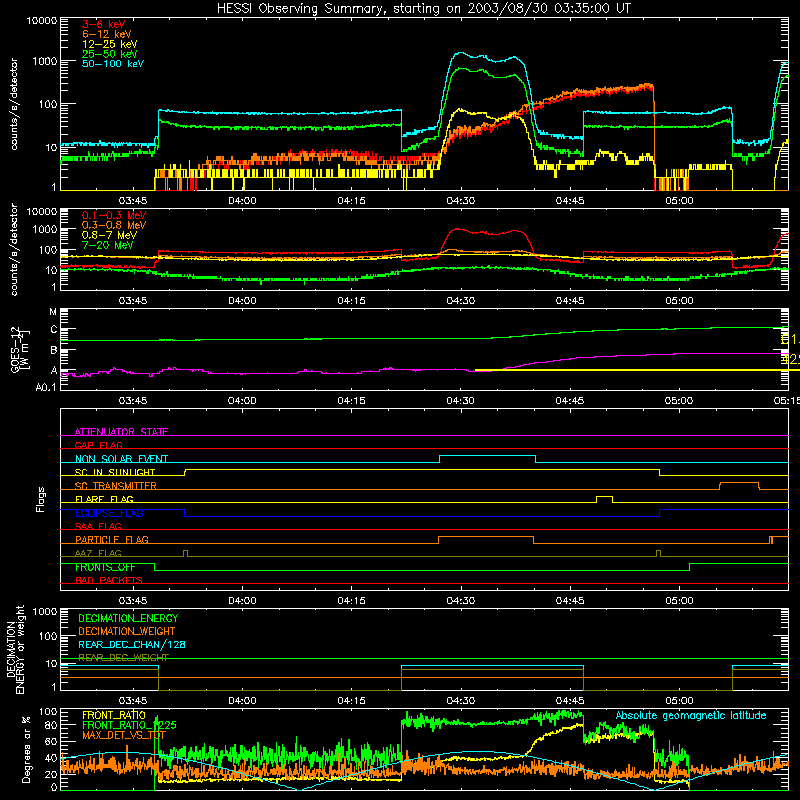Click the 80 tick label in bottom panel

pos(51,725)
